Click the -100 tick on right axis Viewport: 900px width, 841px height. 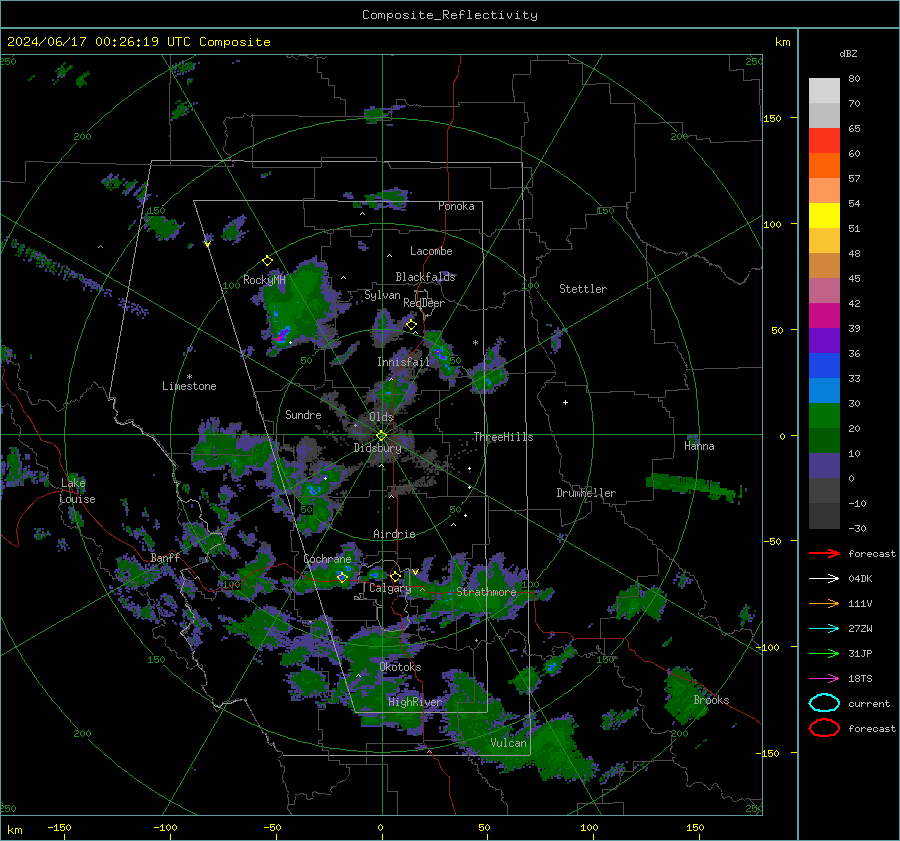(768, 647)
